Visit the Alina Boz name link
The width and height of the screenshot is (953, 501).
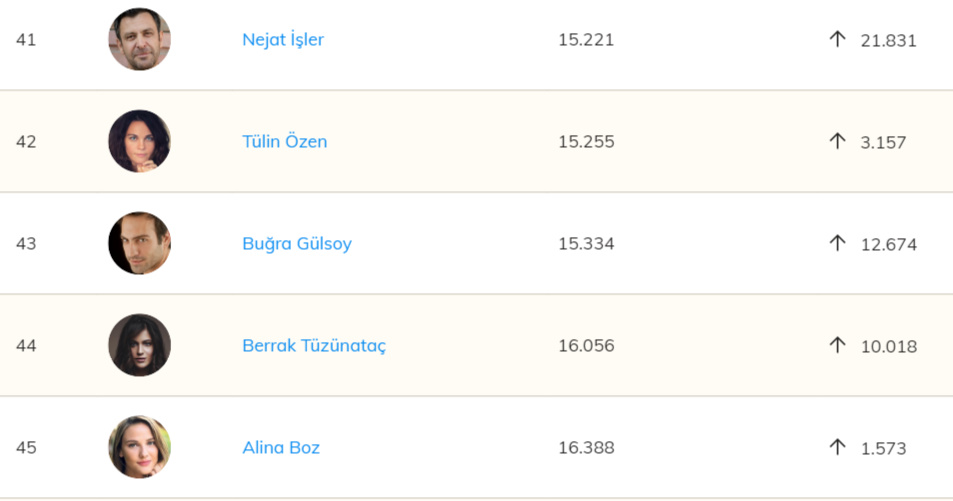[281, 448]
